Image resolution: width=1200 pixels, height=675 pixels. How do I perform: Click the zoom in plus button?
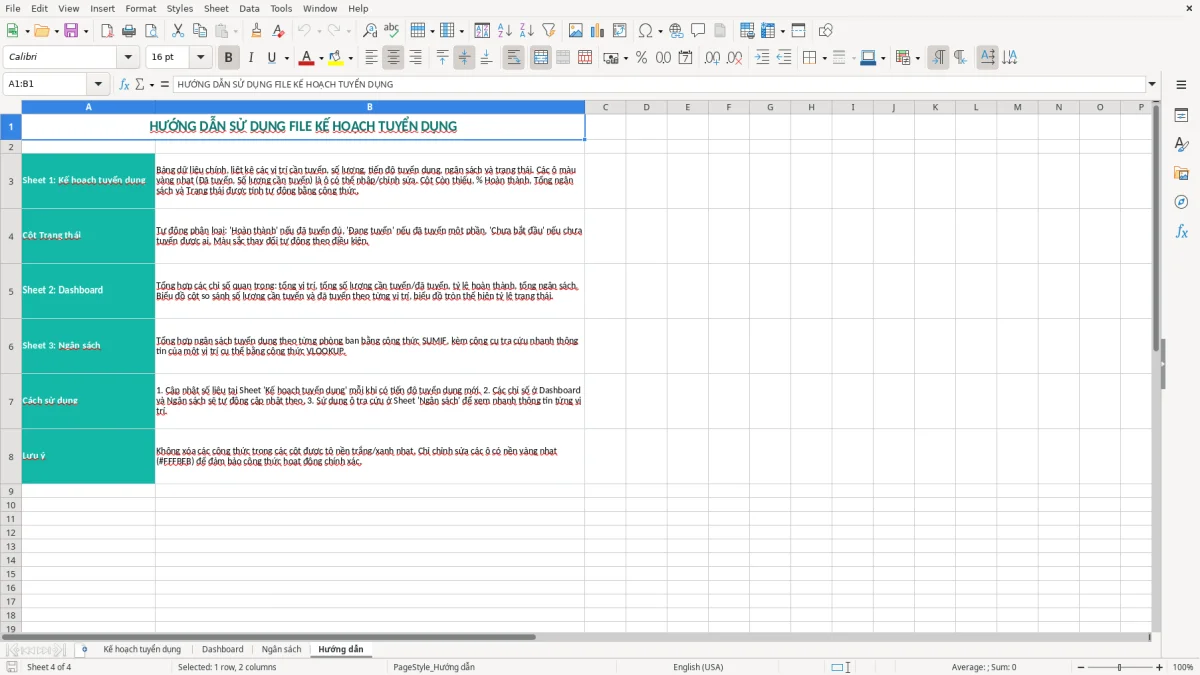coord(1160,667)
